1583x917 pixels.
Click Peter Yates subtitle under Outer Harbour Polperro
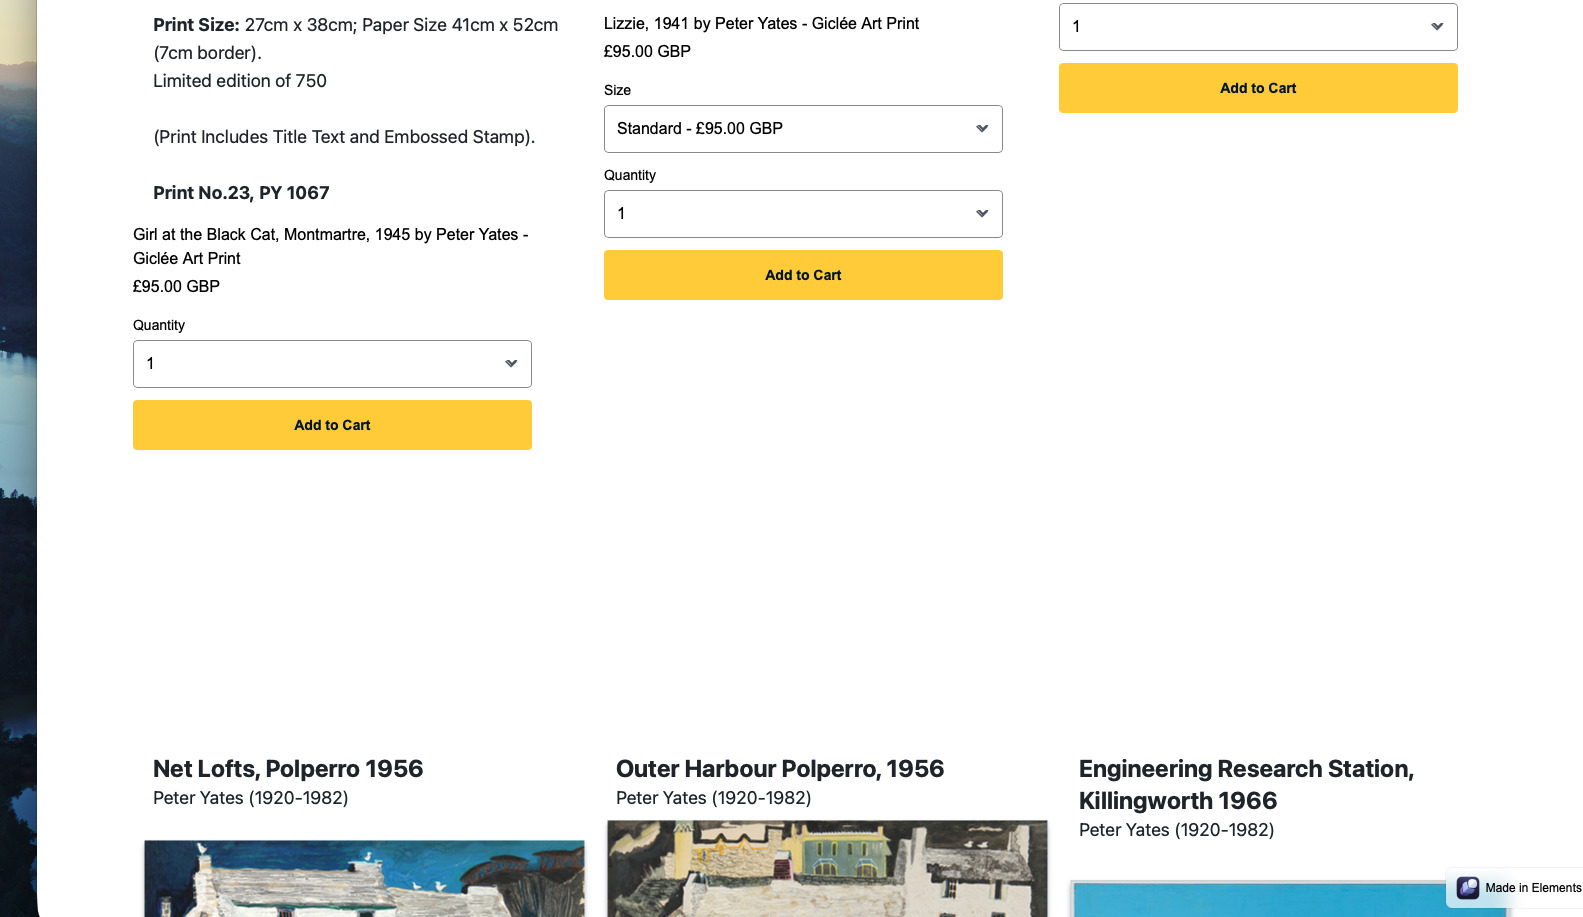coord(713,798)
